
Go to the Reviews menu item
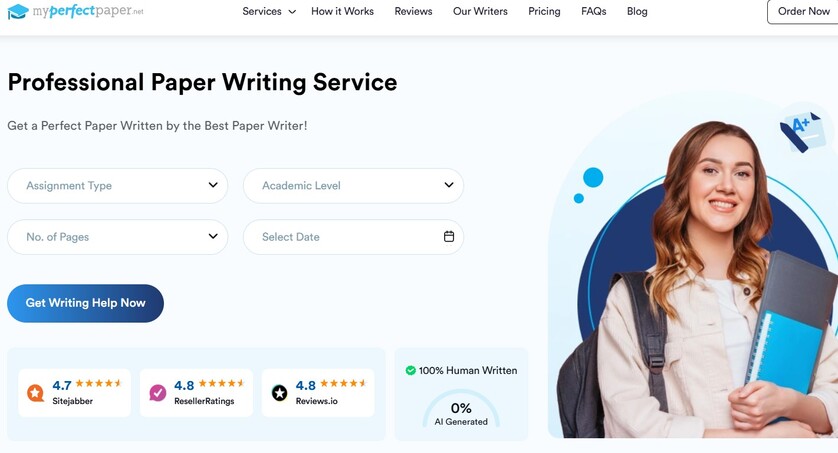click(413, 11)
